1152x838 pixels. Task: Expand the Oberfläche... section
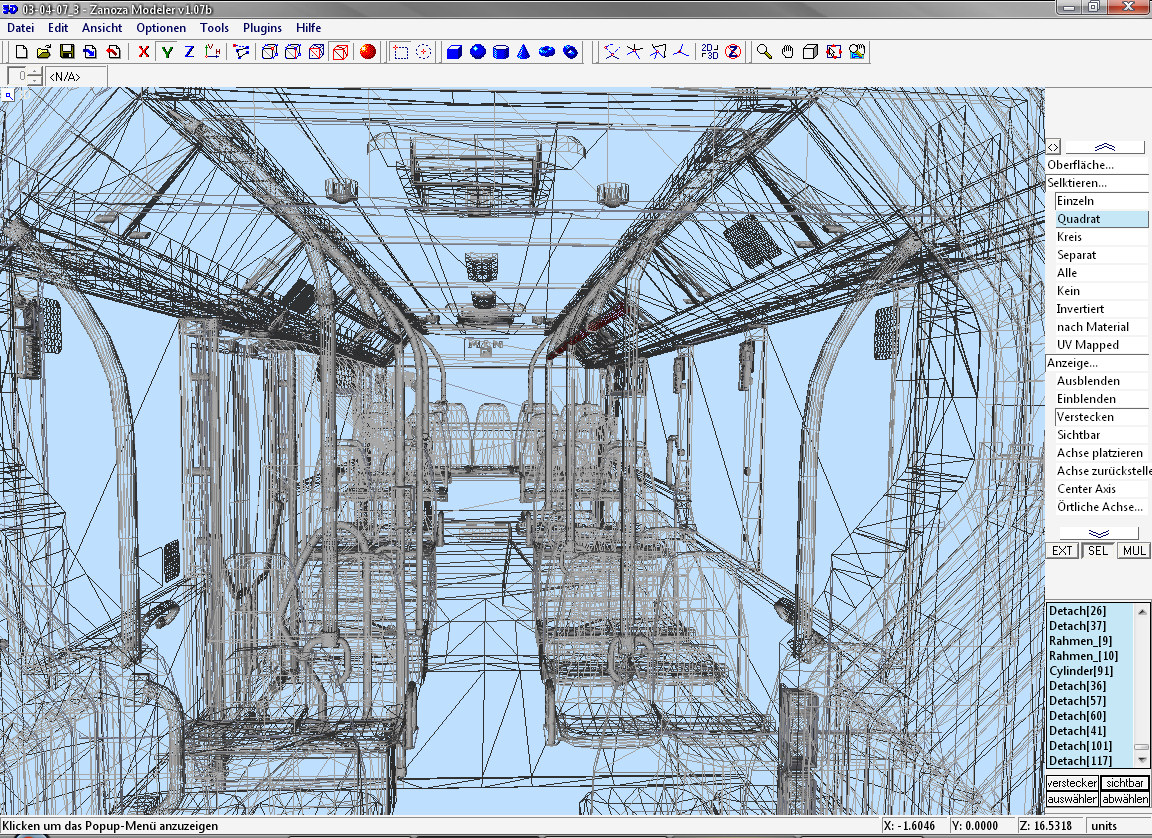(x=1097, y=165)
